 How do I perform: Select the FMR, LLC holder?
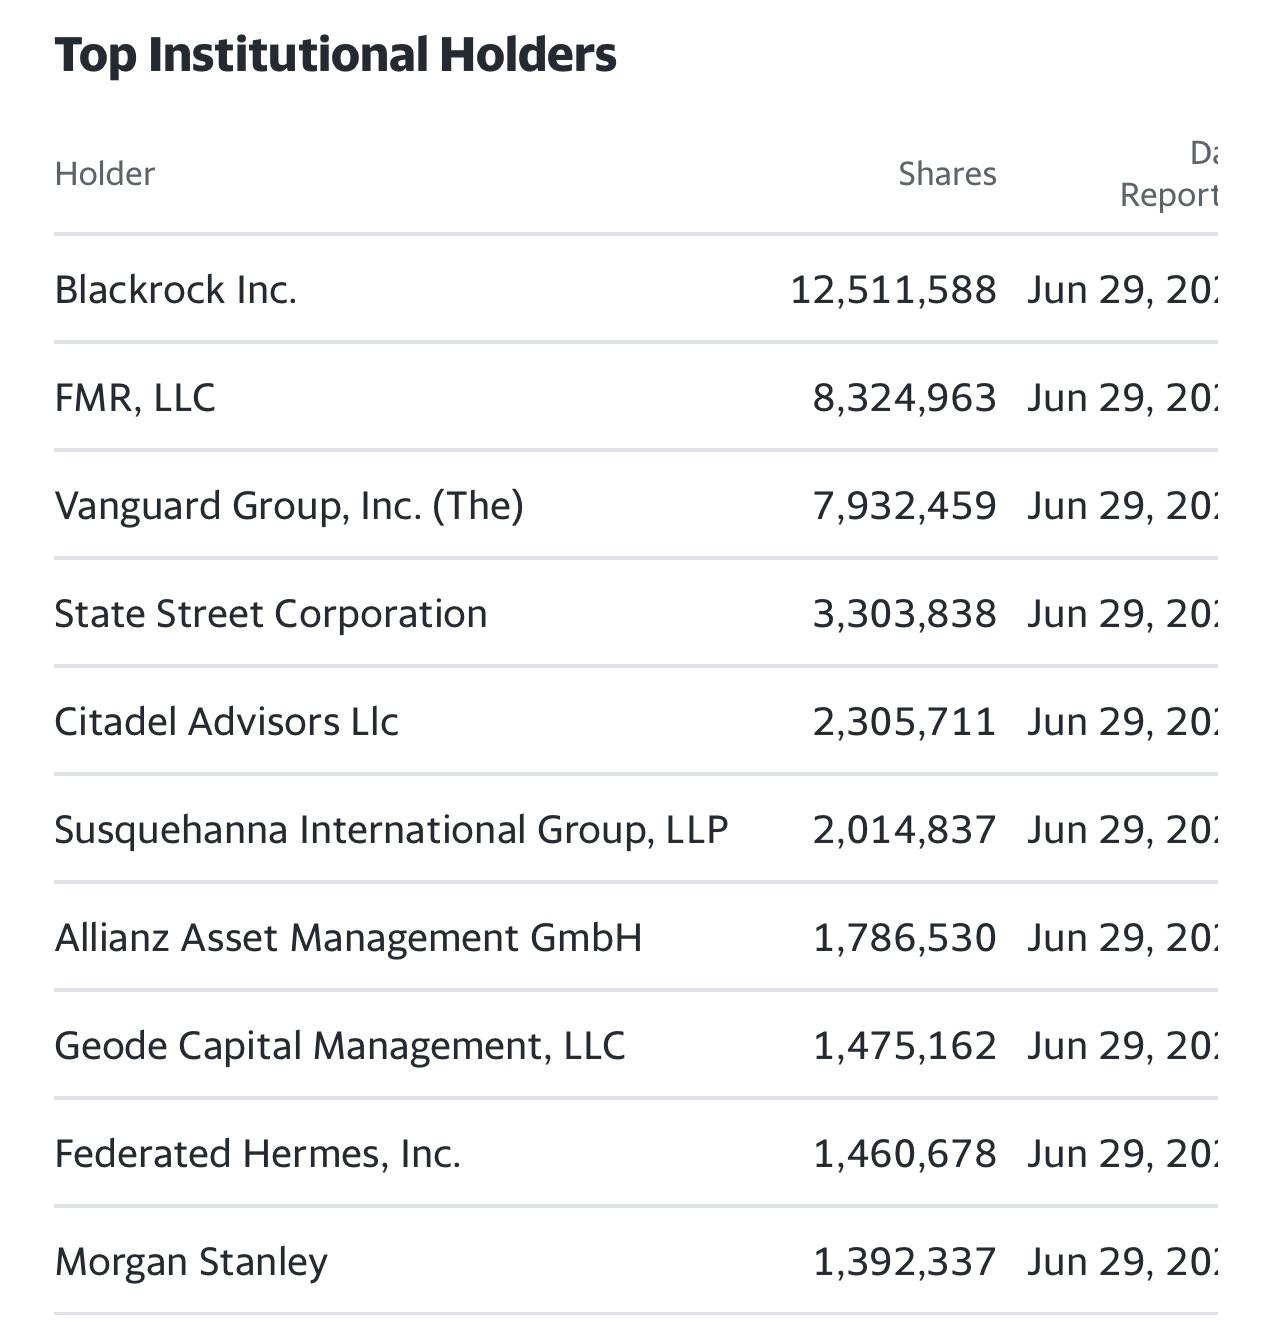coord(135,398)
